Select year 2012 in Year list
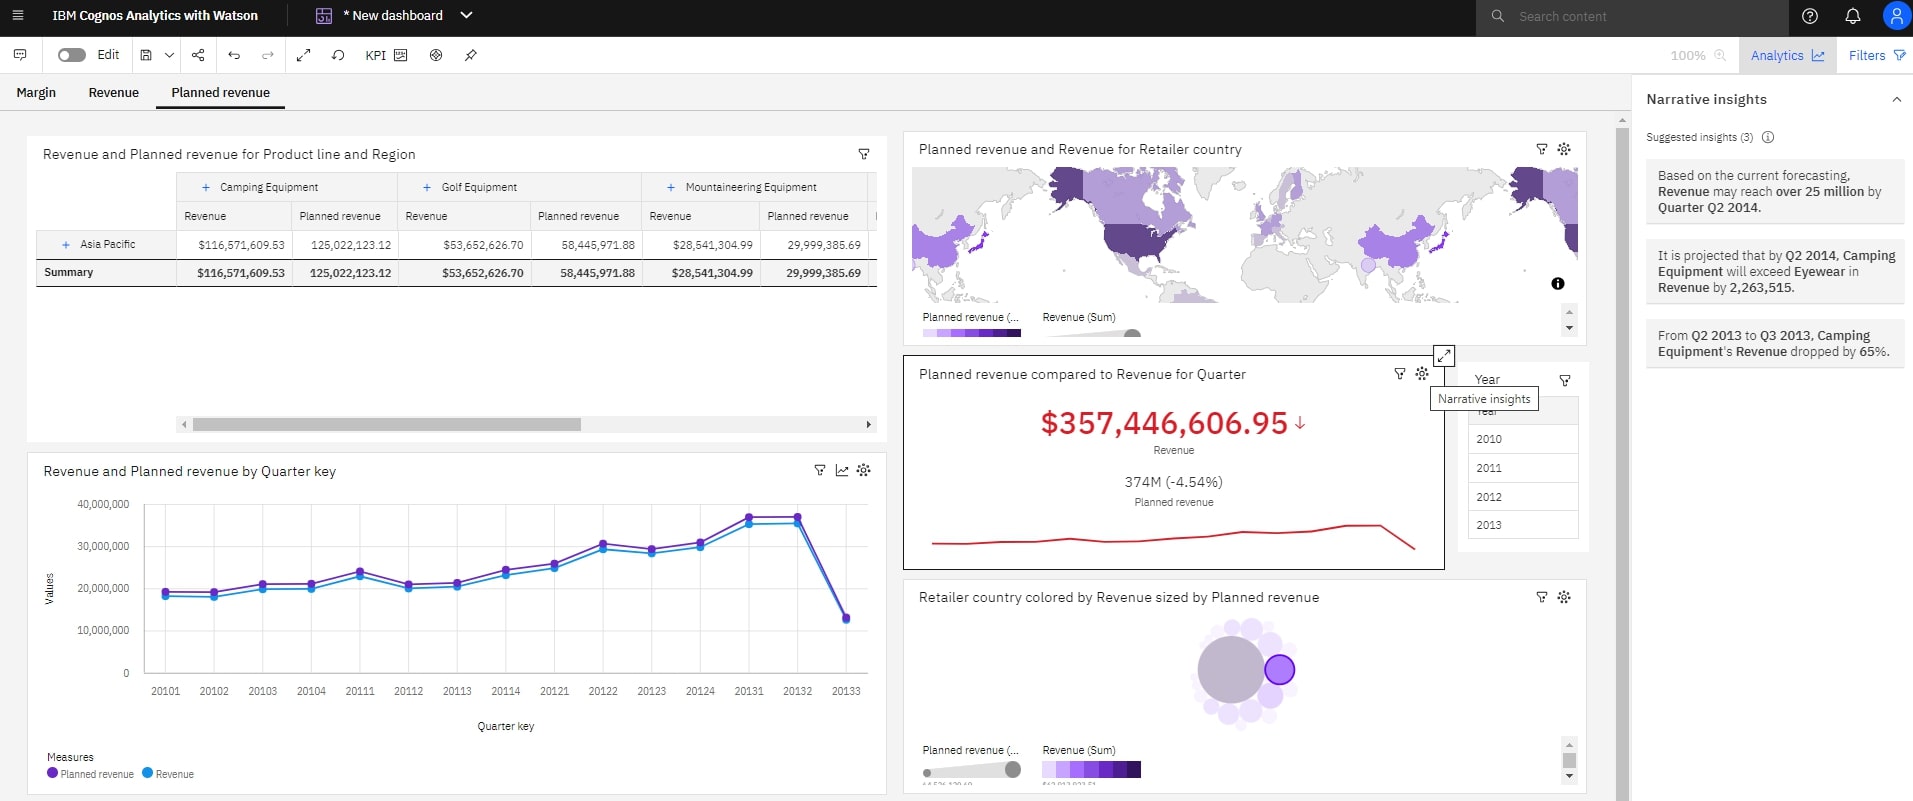1913x801 pixels. point(1489,497)
